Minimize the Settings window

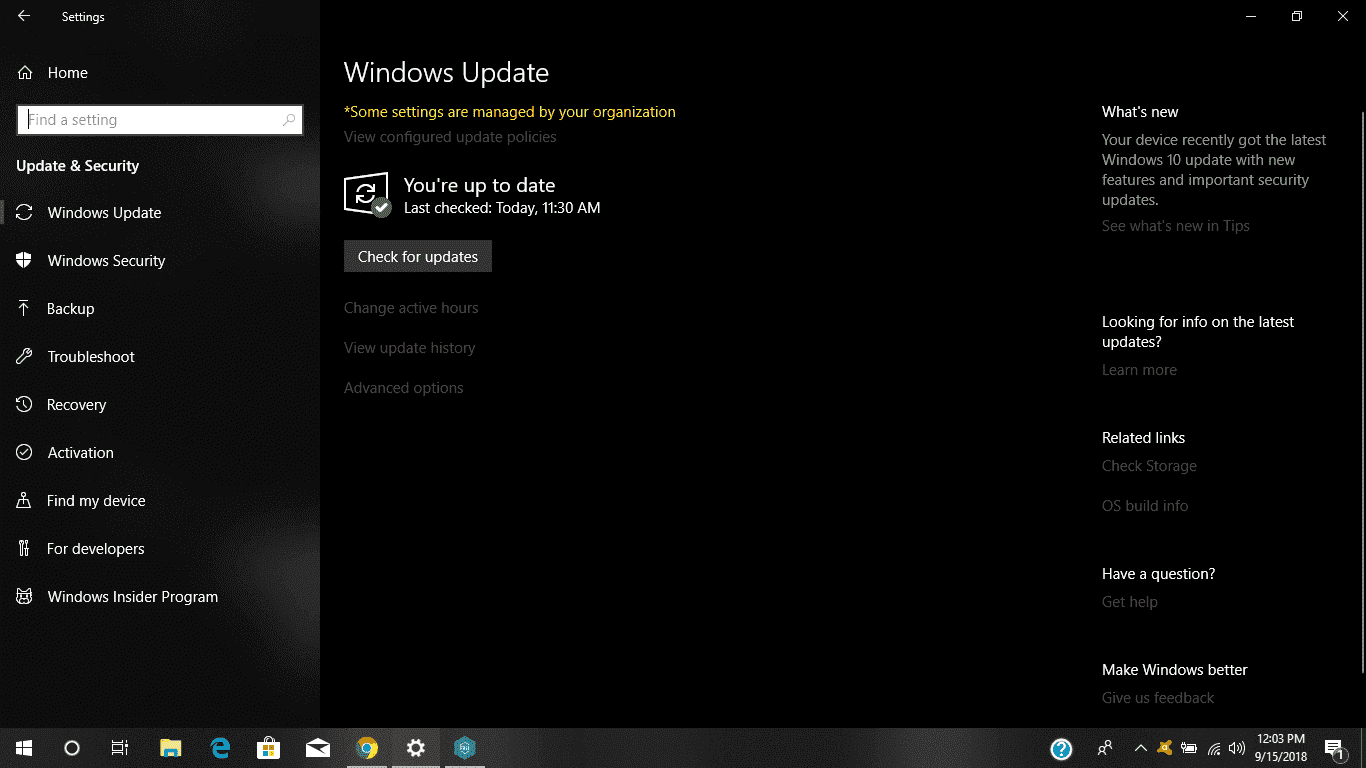[1251, 16]
